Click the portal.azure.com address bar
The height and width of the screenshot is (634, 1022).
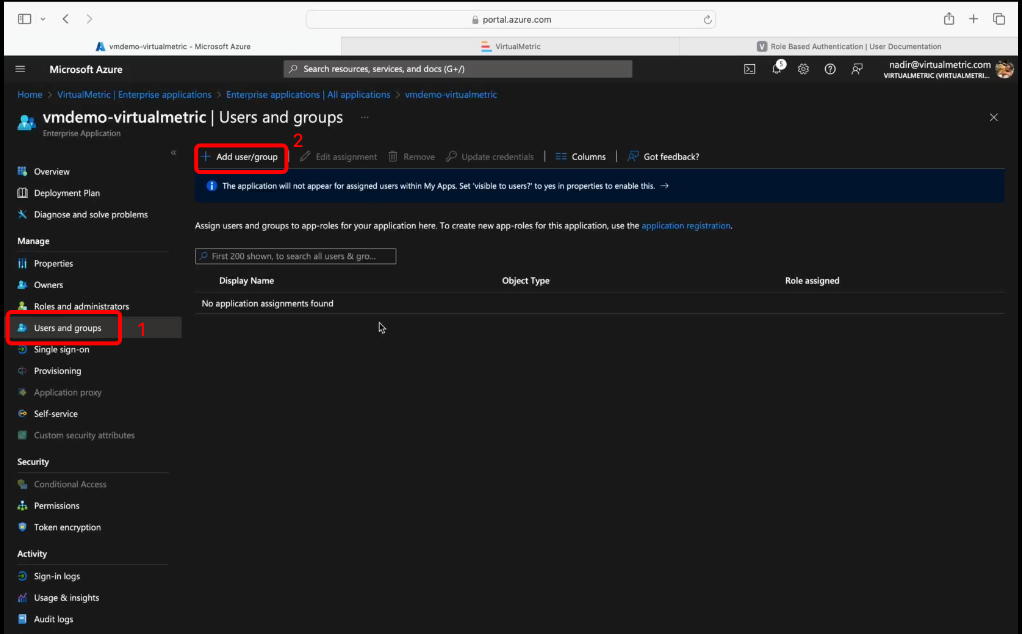click(511, 20)
